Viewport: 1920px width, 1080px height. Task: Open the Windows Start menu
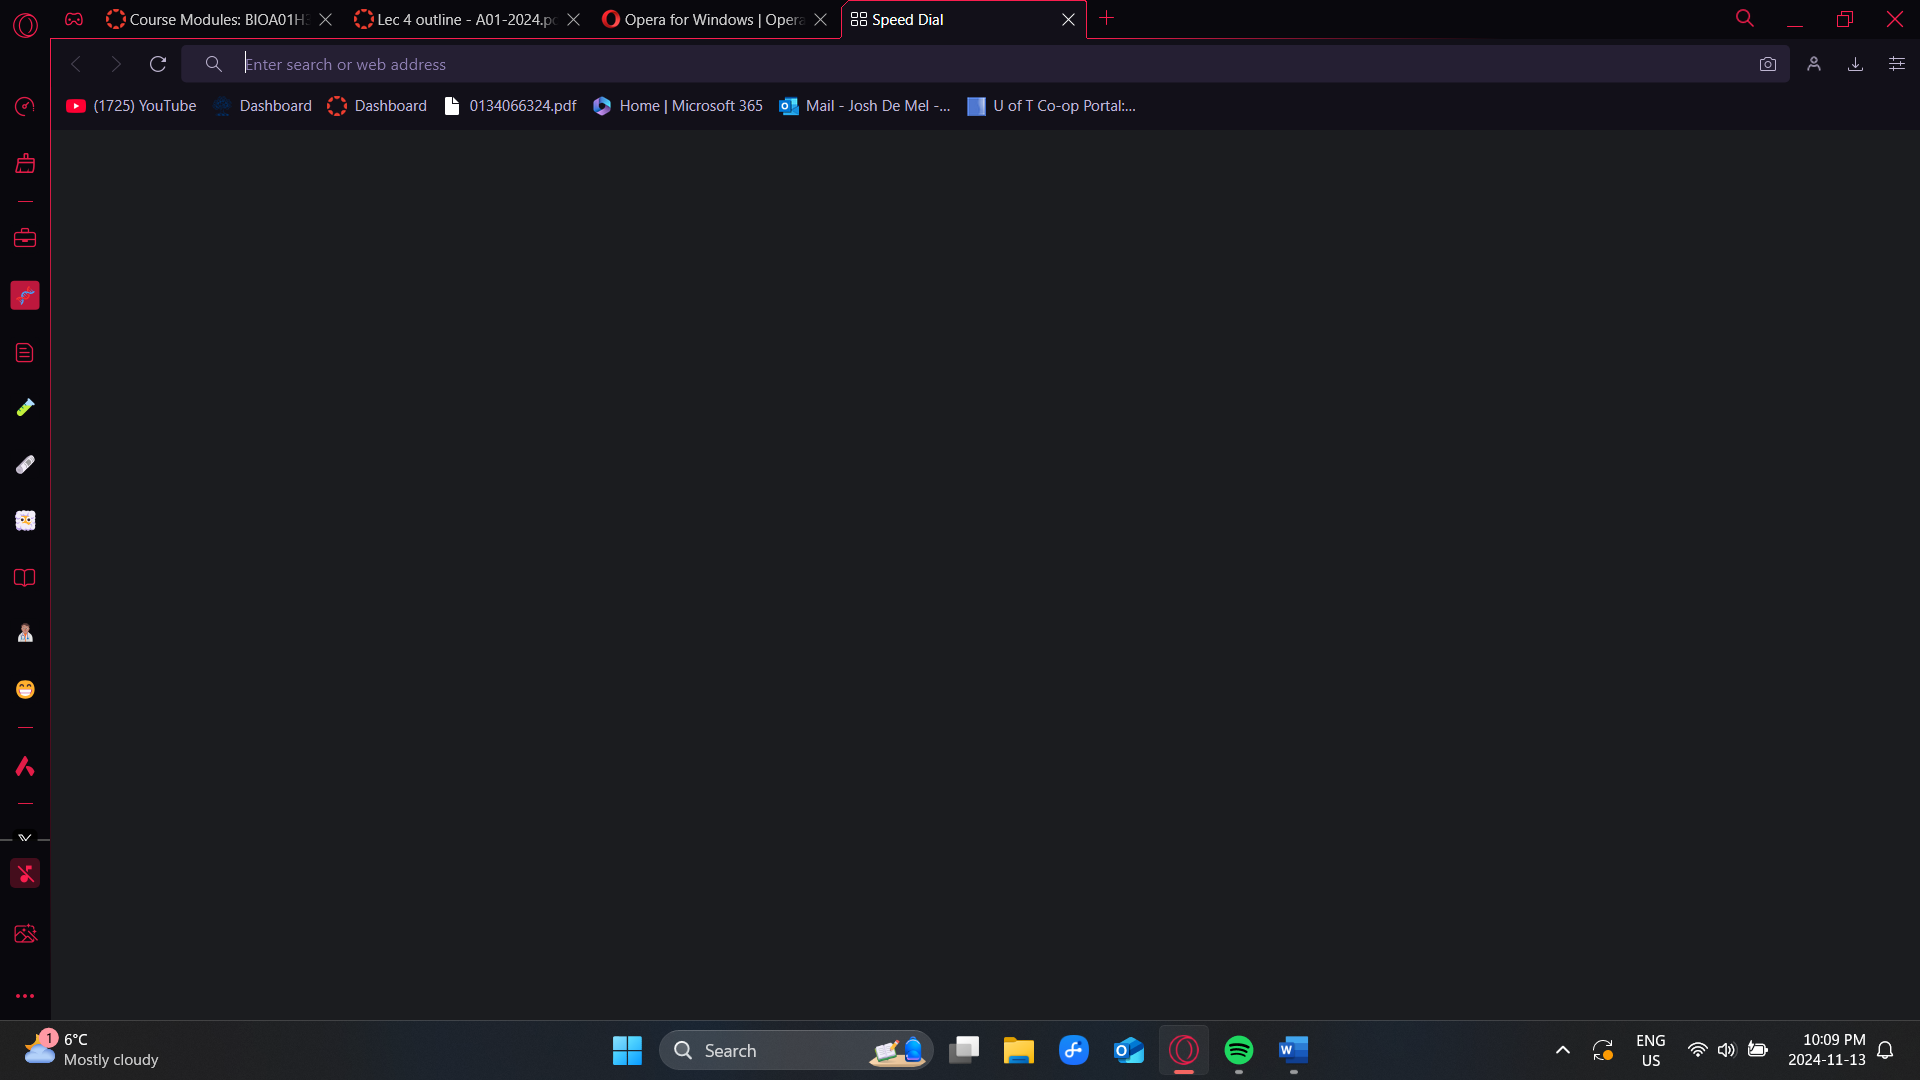[627, 1050]
